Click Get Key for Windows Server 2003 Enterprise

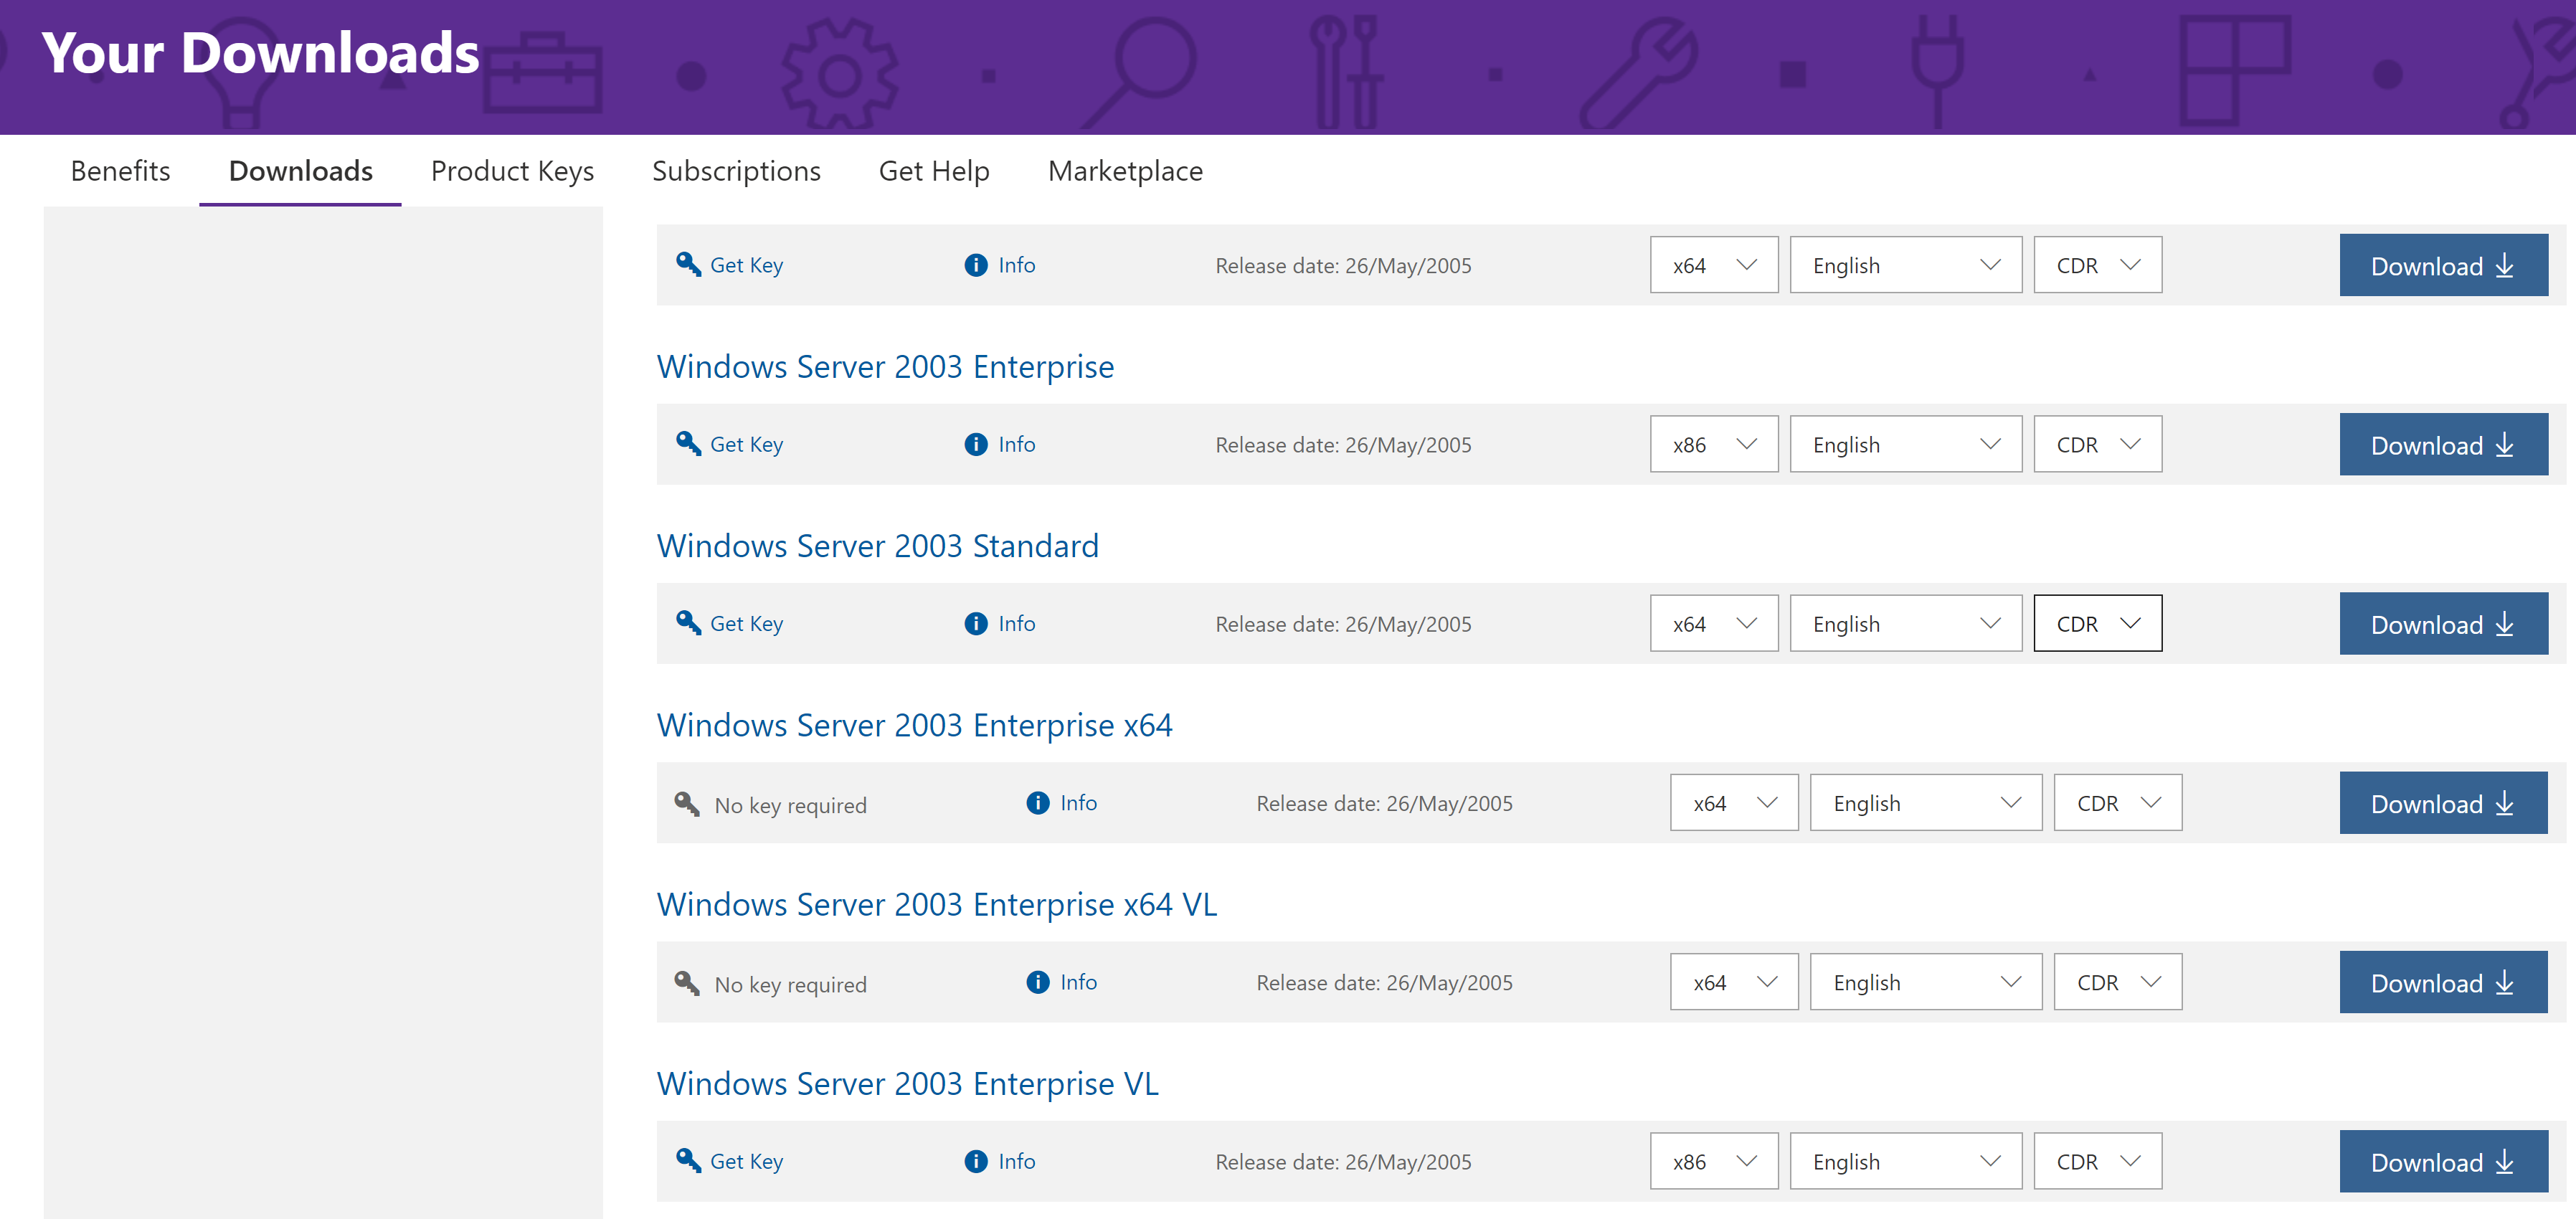coord(746,444)
